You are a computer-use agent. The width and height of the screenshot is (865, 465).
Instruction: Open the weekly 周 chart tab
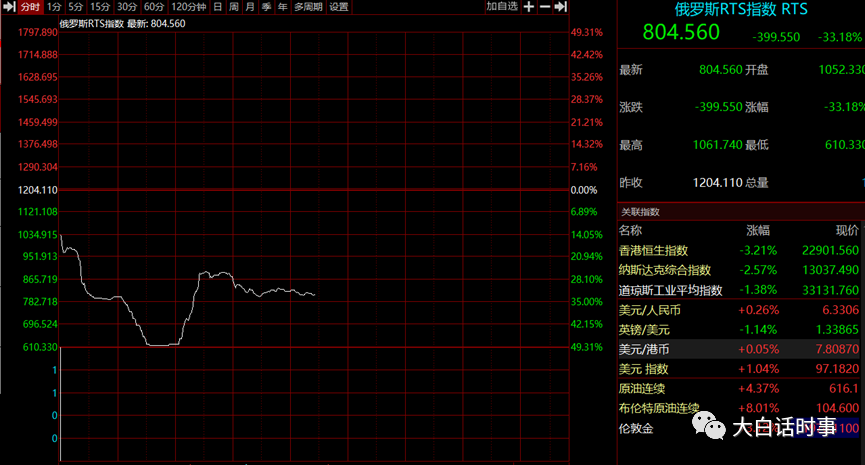[x=234, y=7]
